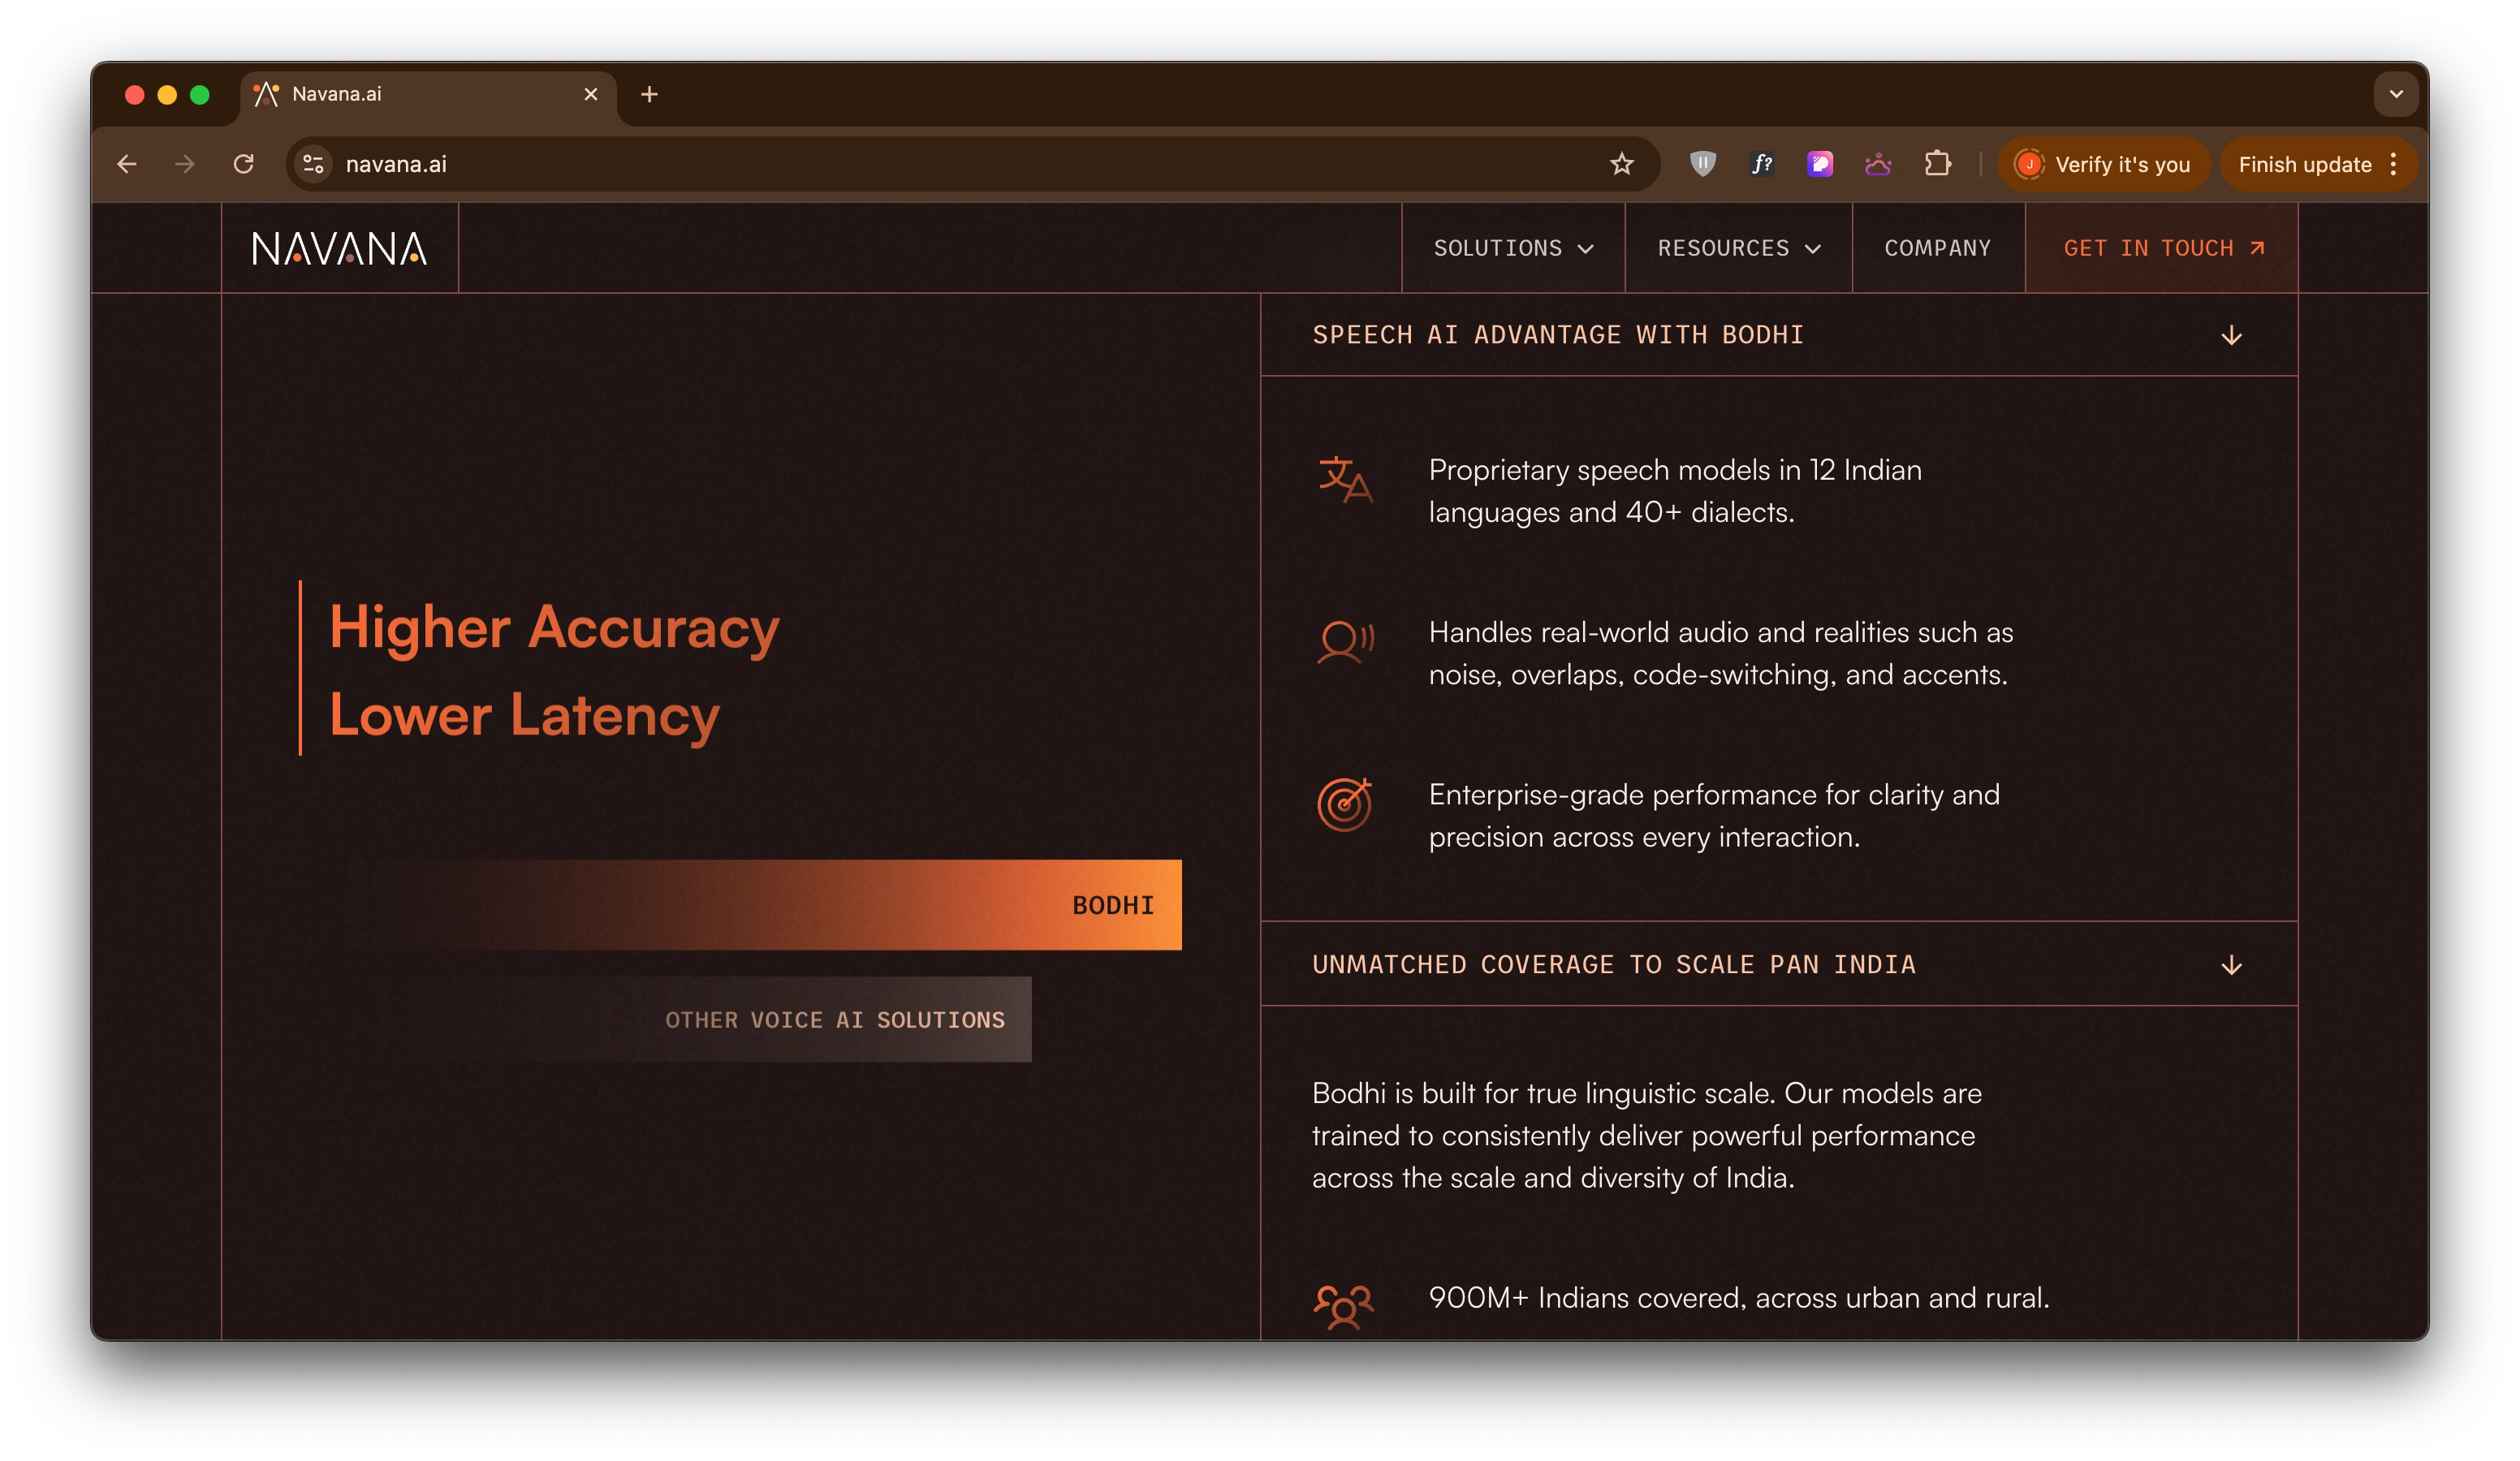
Task: Open the shield extension icon
Action: (1702, 163)
